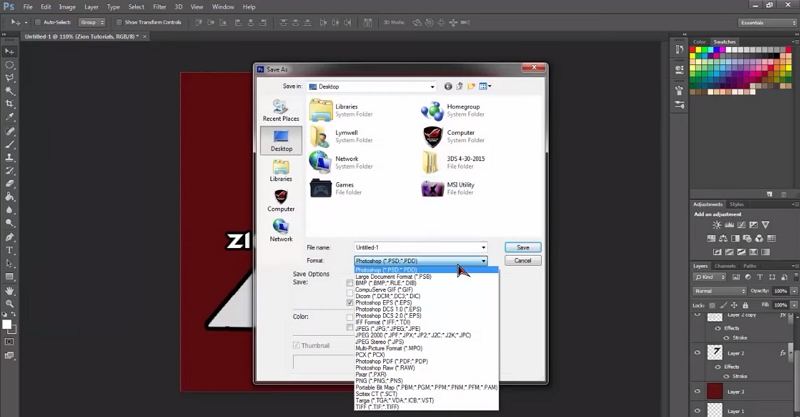This screenshot has width=800, height=417.
Task: Select the Crop tool
Action: [x=9, y=104]
